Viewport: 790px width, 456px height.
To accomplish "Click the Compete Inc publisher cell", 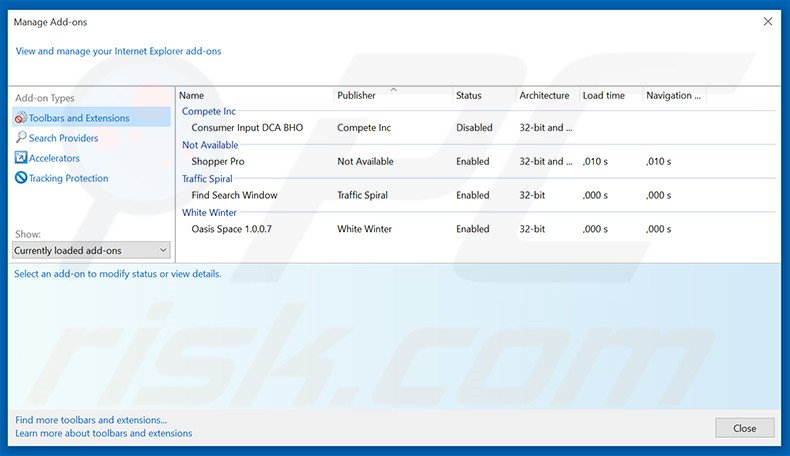I will [364, 128].
